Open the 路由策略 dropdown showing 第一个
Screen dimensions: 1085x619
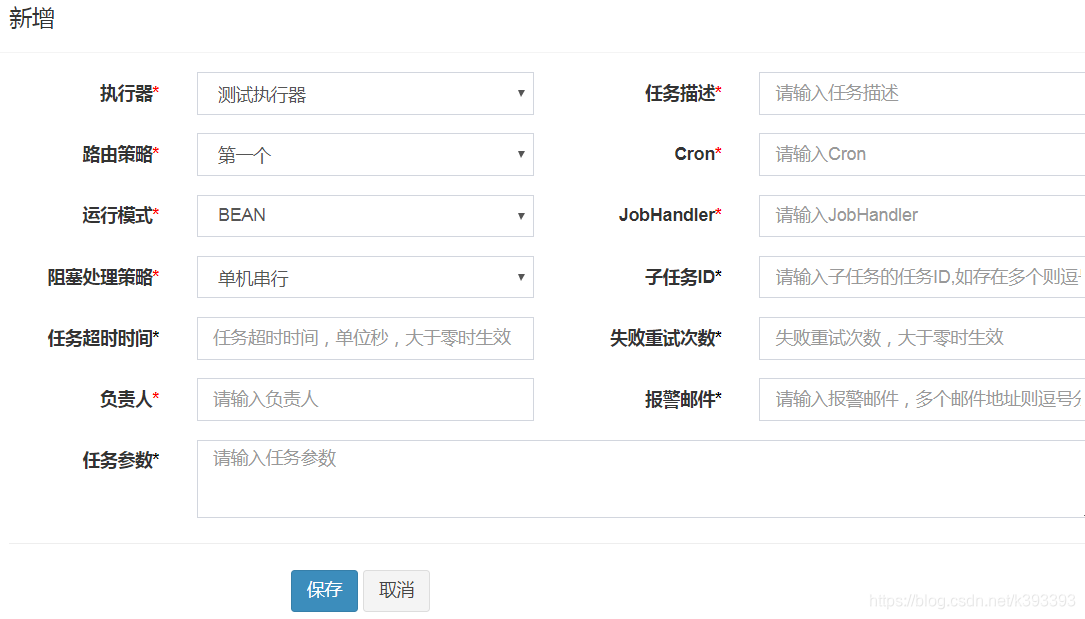(x=365, y=154)
